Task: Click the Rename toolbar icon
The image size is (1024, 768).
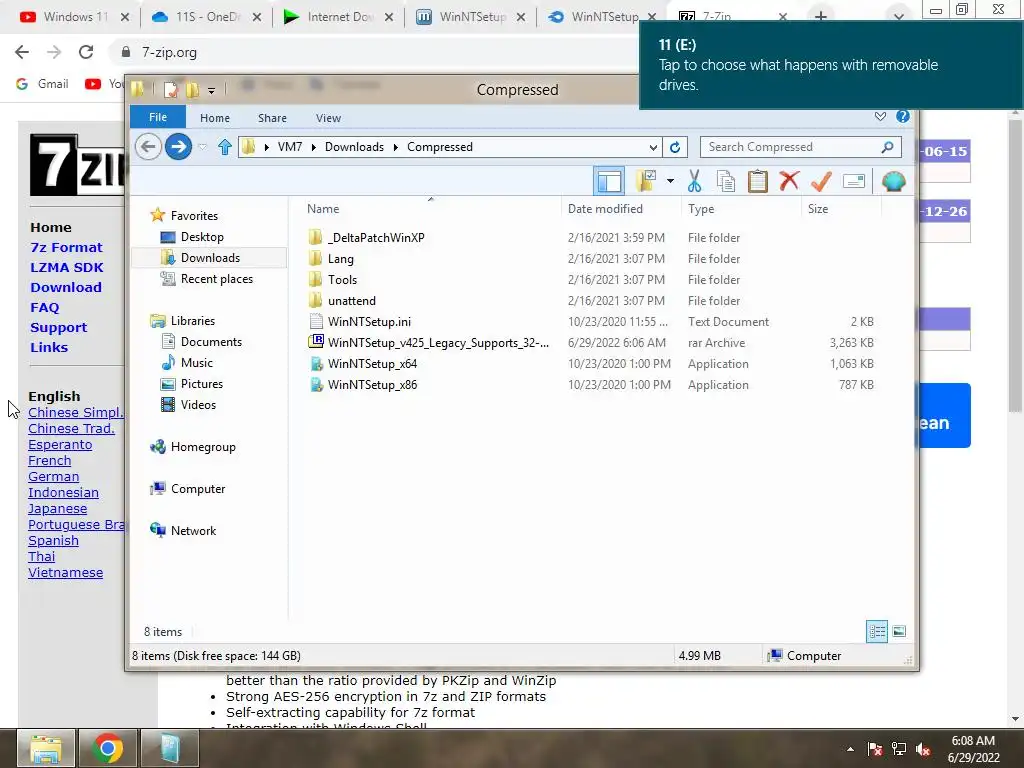Action: (x=854, y=181)
